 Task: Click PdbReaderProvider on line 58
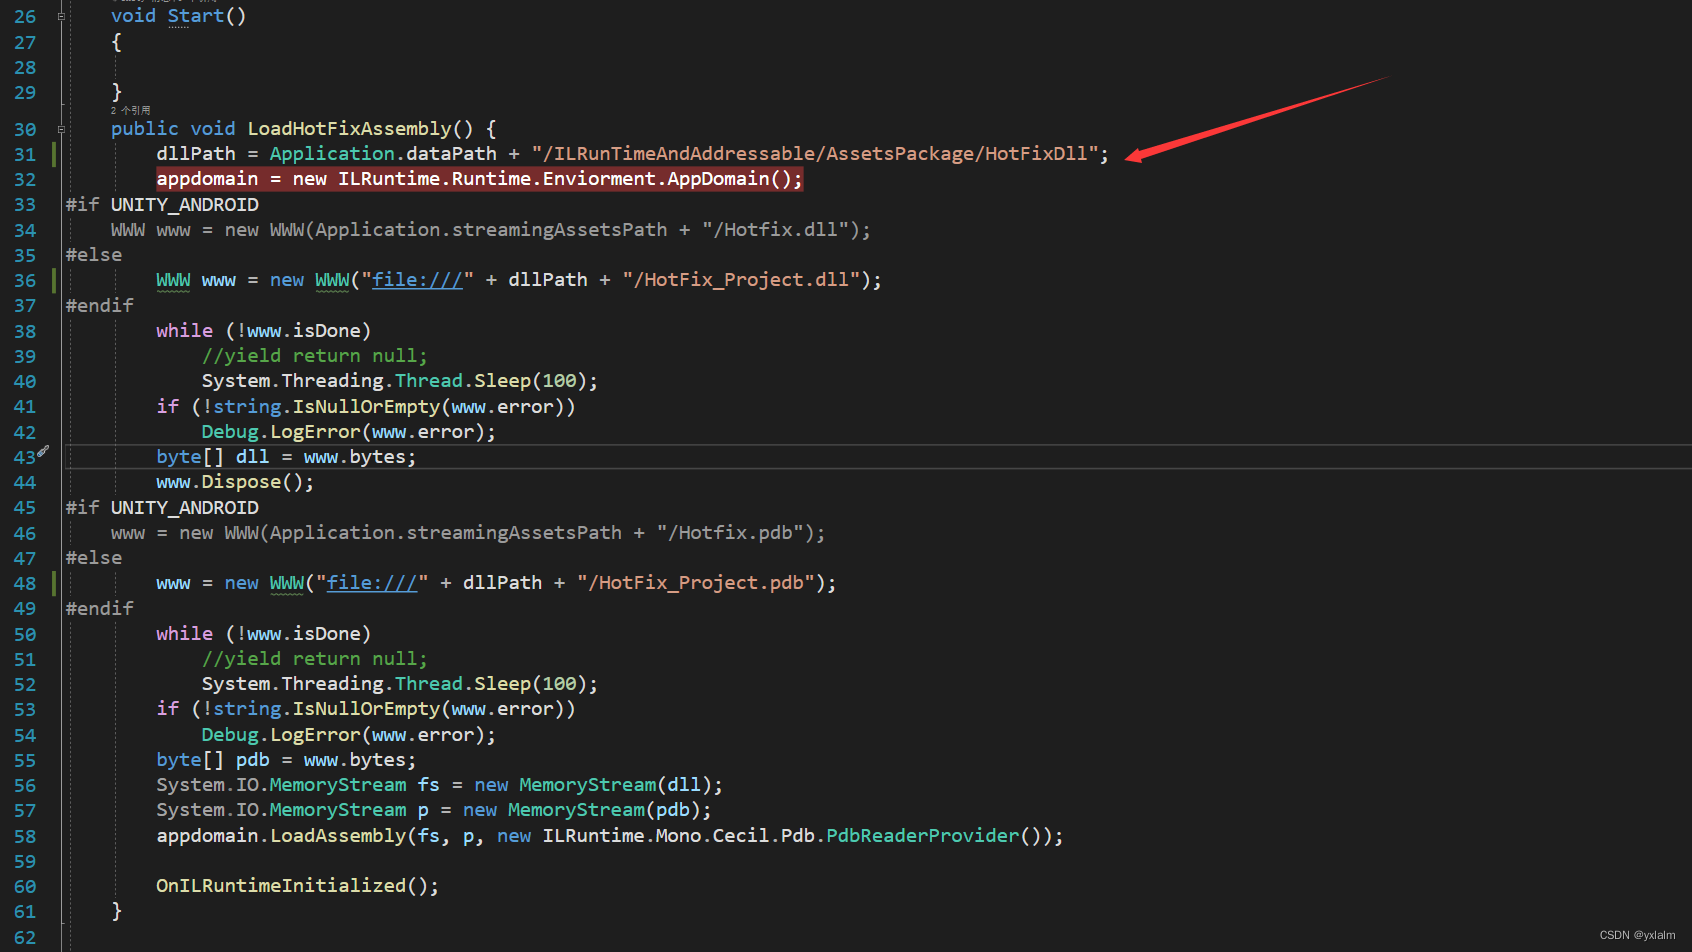(x=923, y=836)
